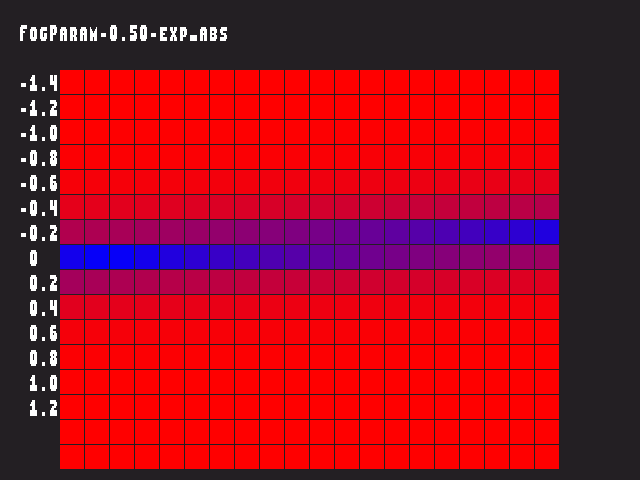Pick the first cell in row 0.2
The image size is (640, 480).
click(x=72, y=282)
